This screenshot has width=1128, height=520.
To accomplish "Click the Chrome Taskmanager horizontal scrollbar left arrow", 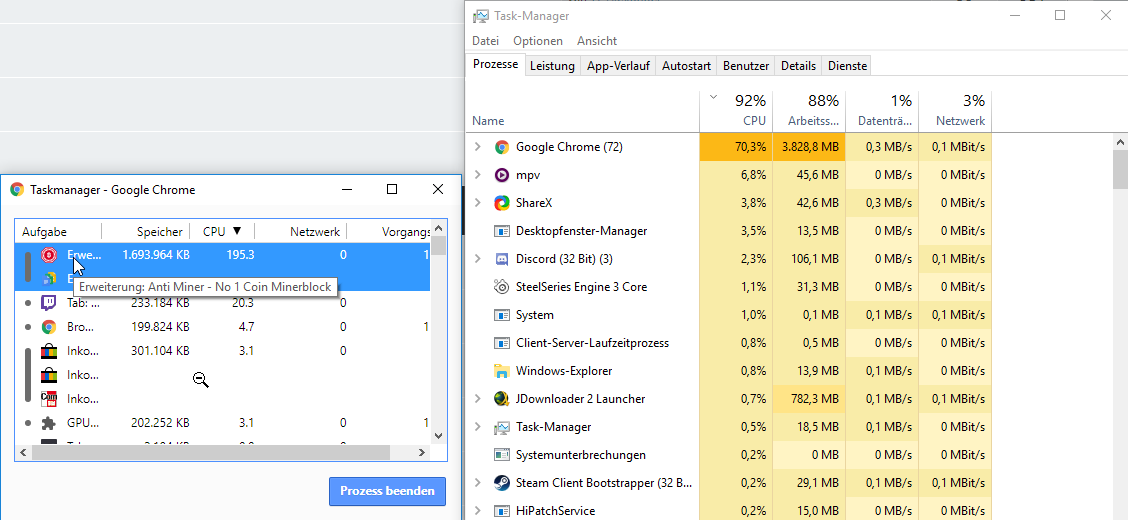I will [x=23, y=452].
